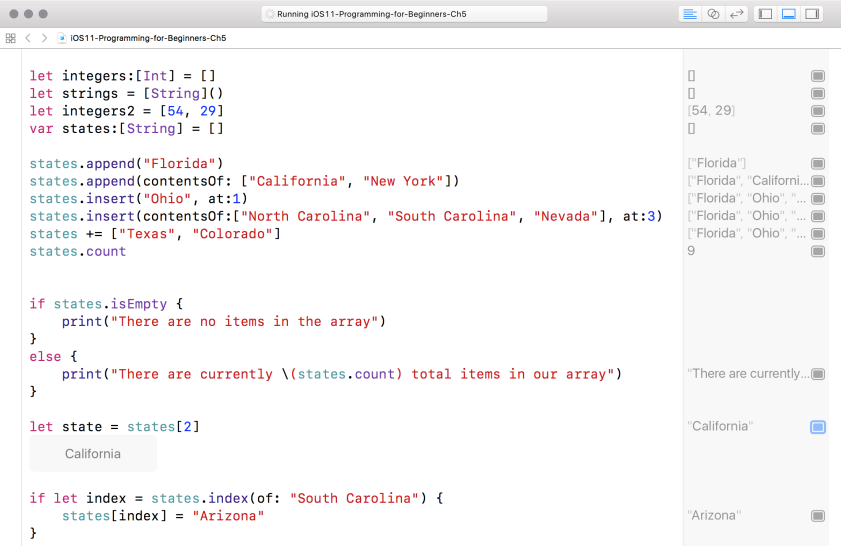Click the "Nevada" string in code
The width and height of the screenshot is (841, 546).
tap(566, 216)
